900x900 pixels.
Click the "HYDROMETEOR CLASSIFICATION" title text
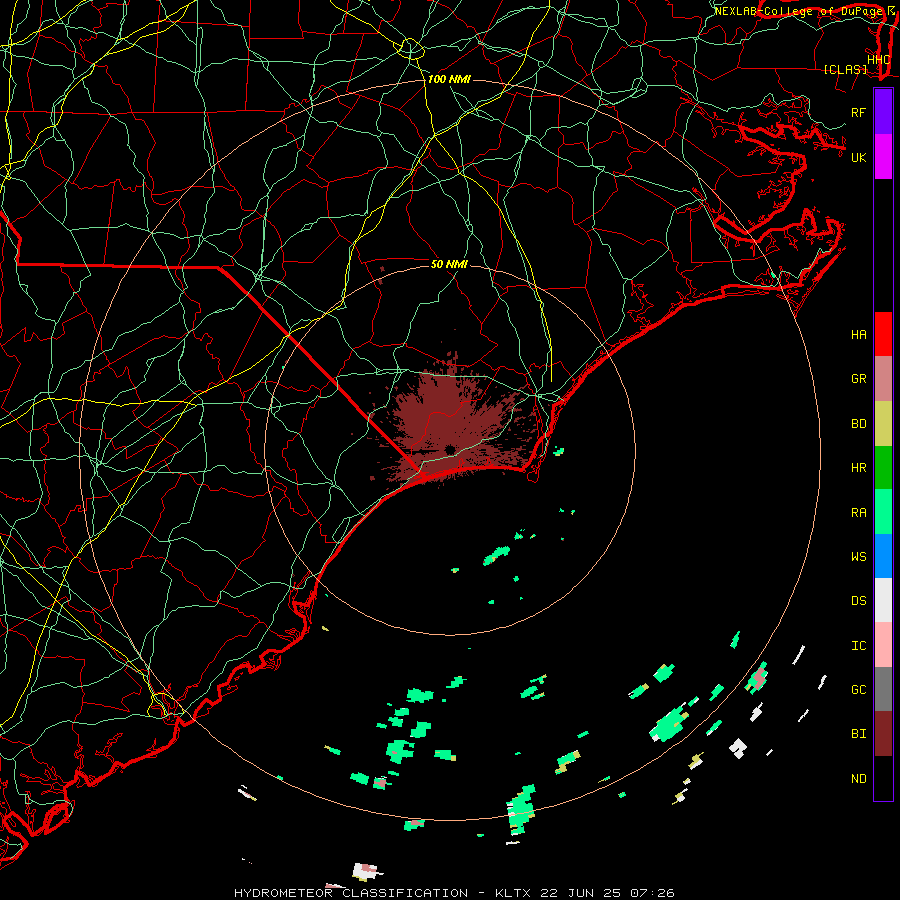[351, 893]
